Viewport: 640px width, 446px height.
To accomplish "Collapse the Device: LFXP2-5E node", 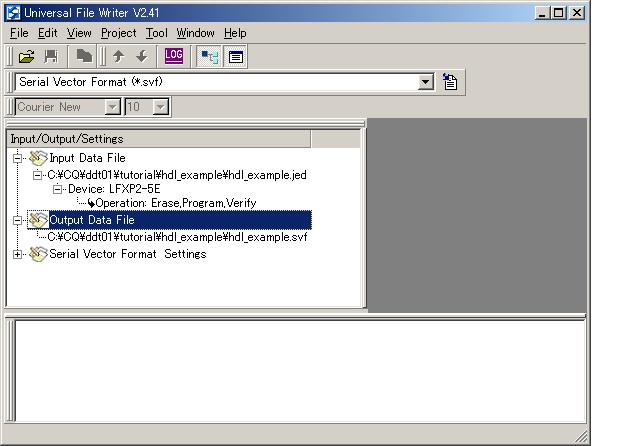I will point(58,189).
